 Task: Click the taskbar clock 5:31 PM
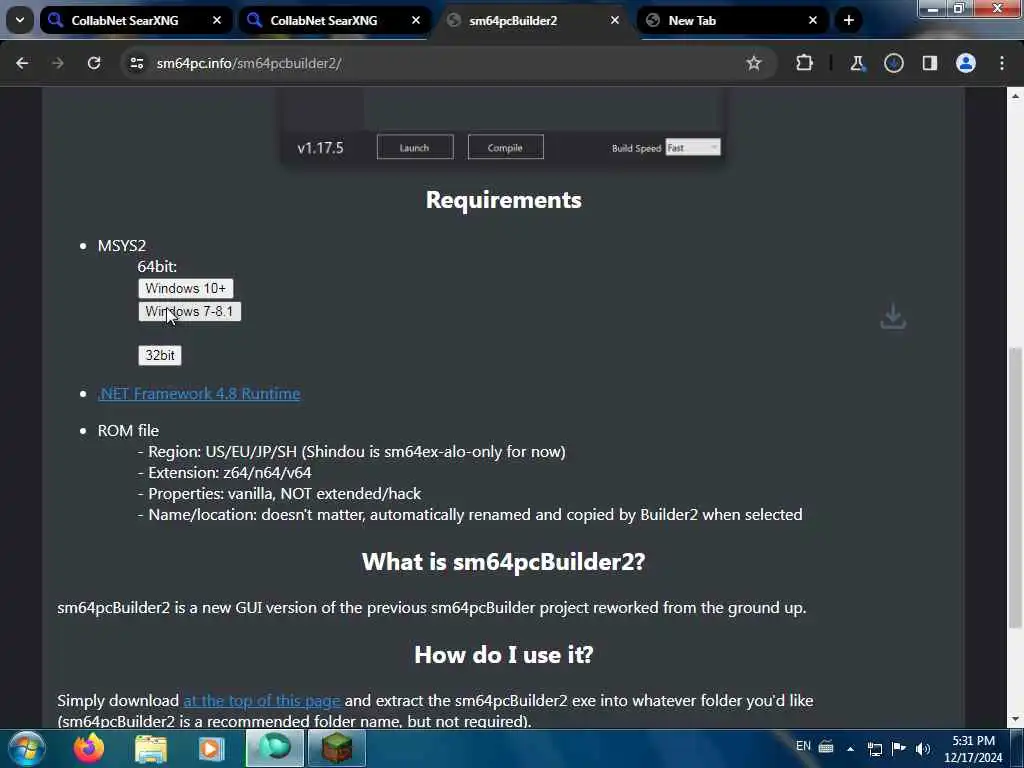973,741
